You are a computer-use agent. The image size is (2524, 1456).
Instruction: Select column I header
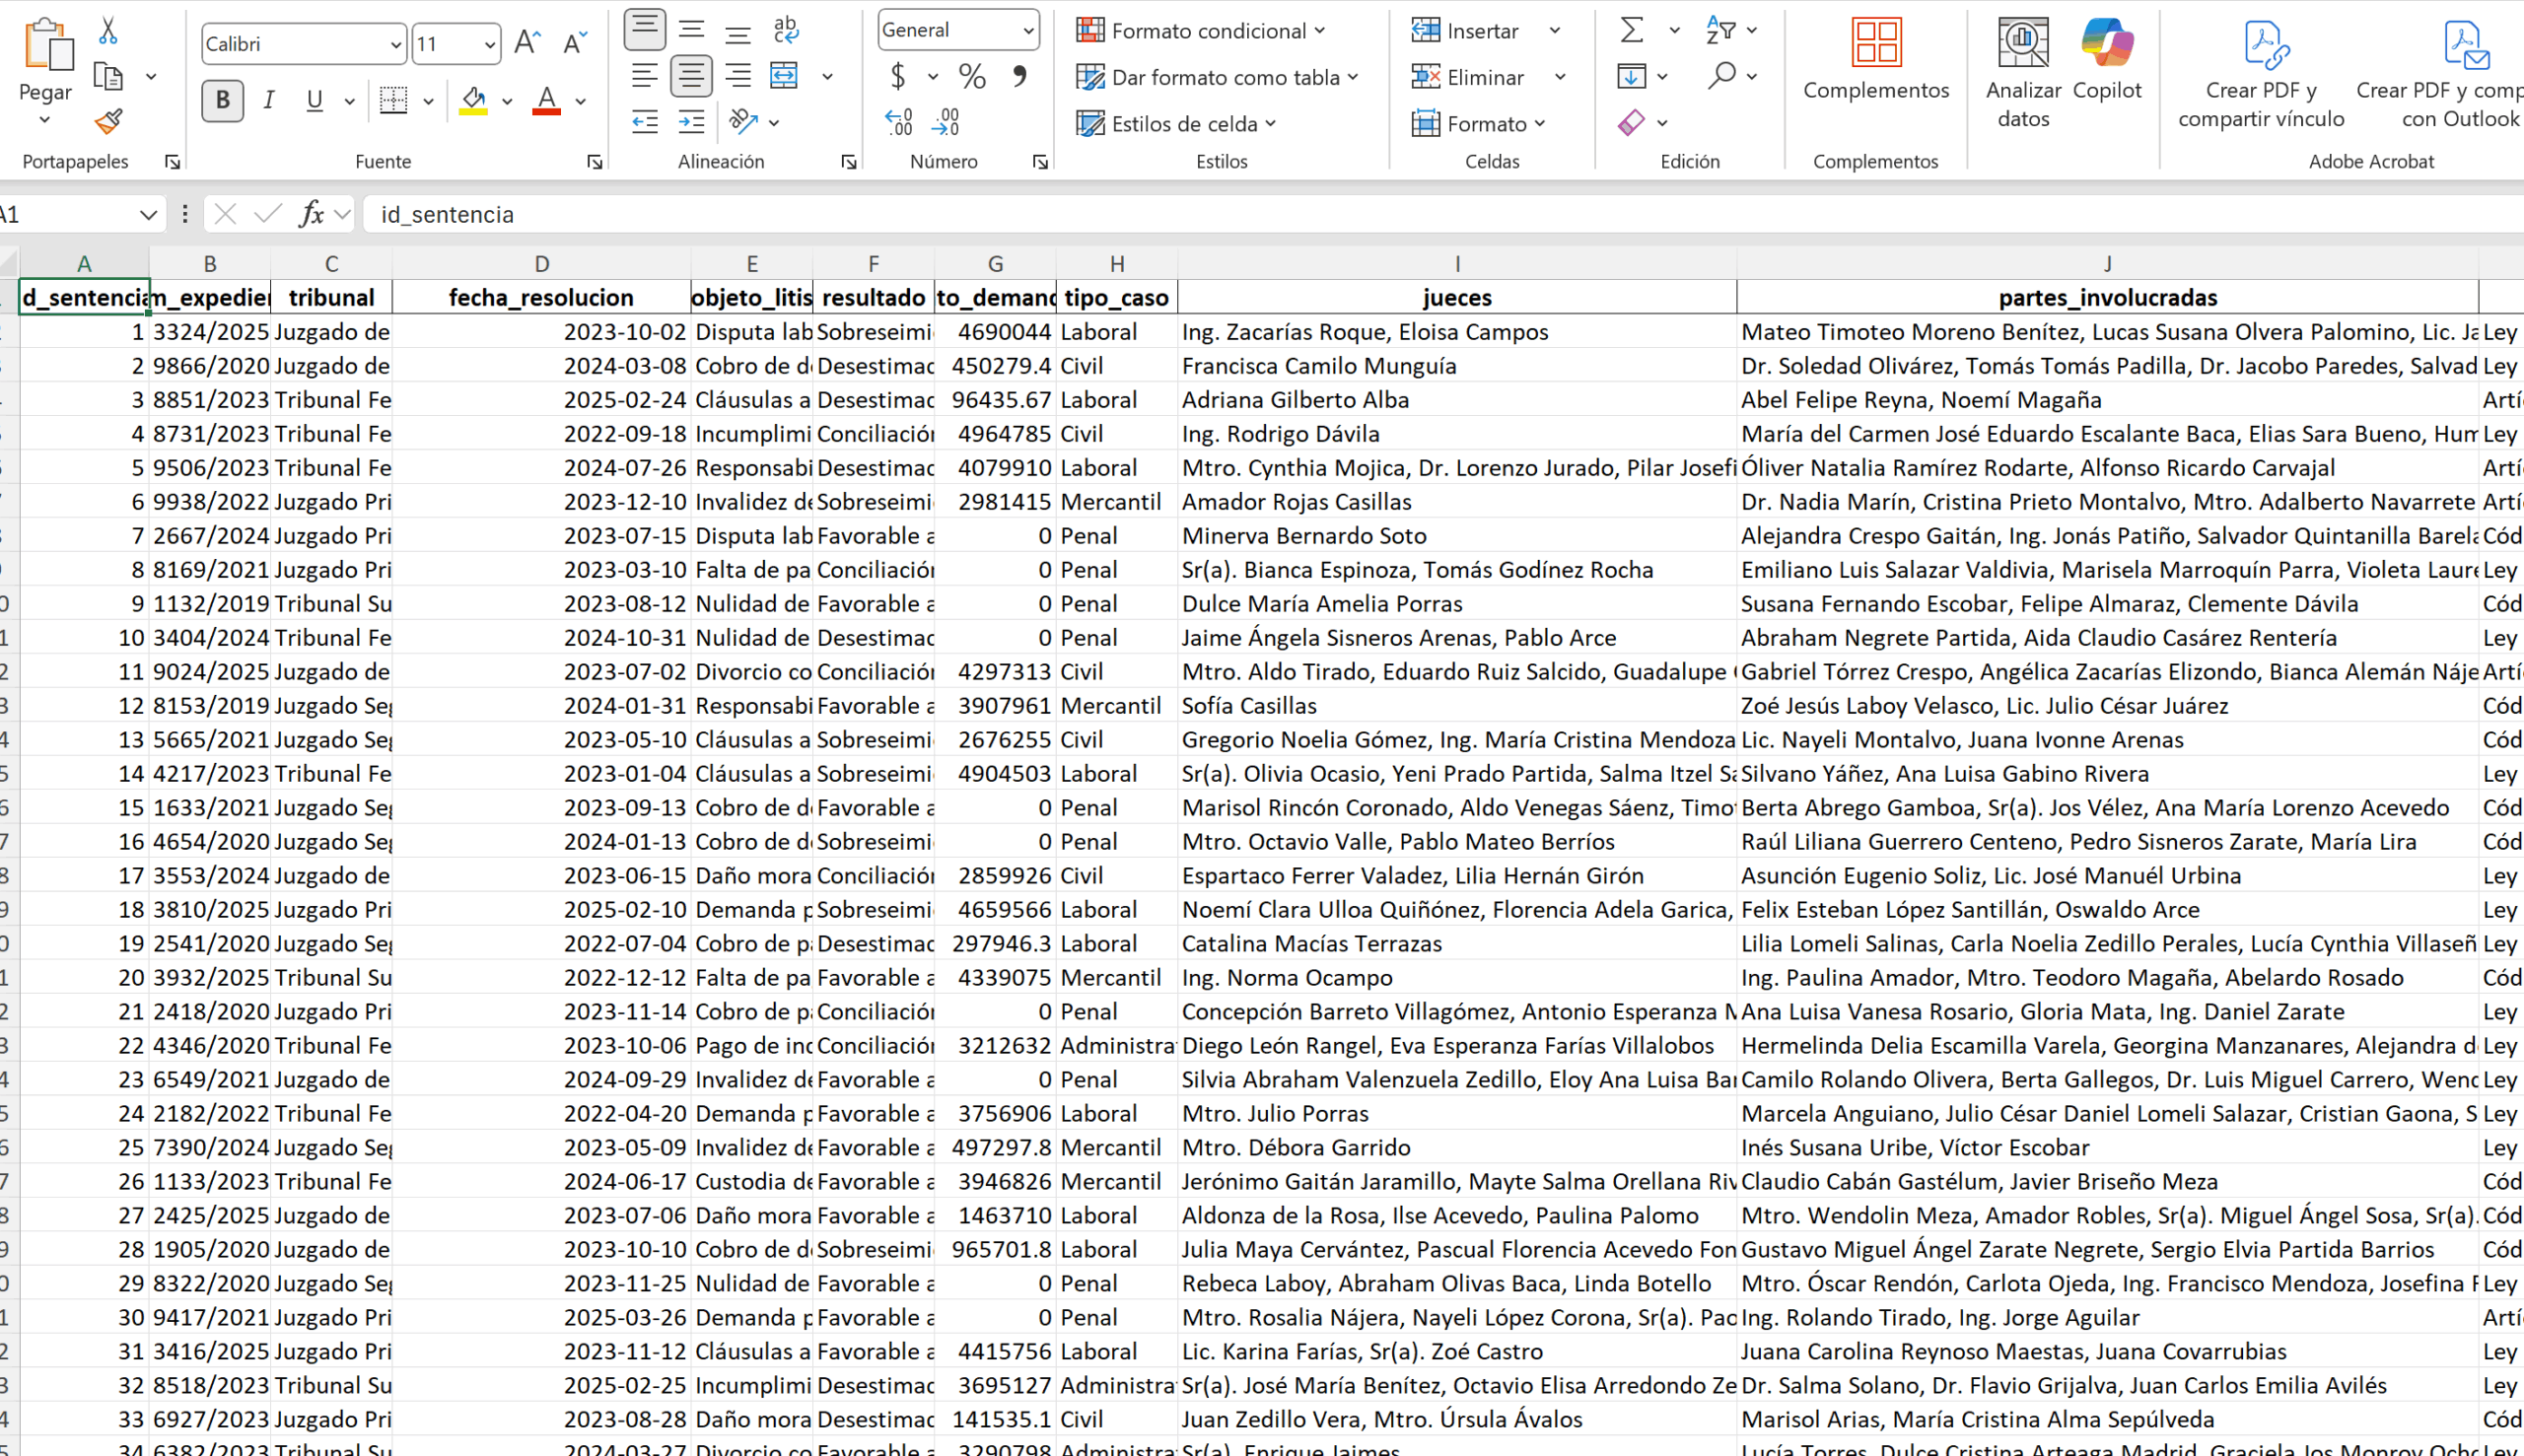(x=1457, y=264)
